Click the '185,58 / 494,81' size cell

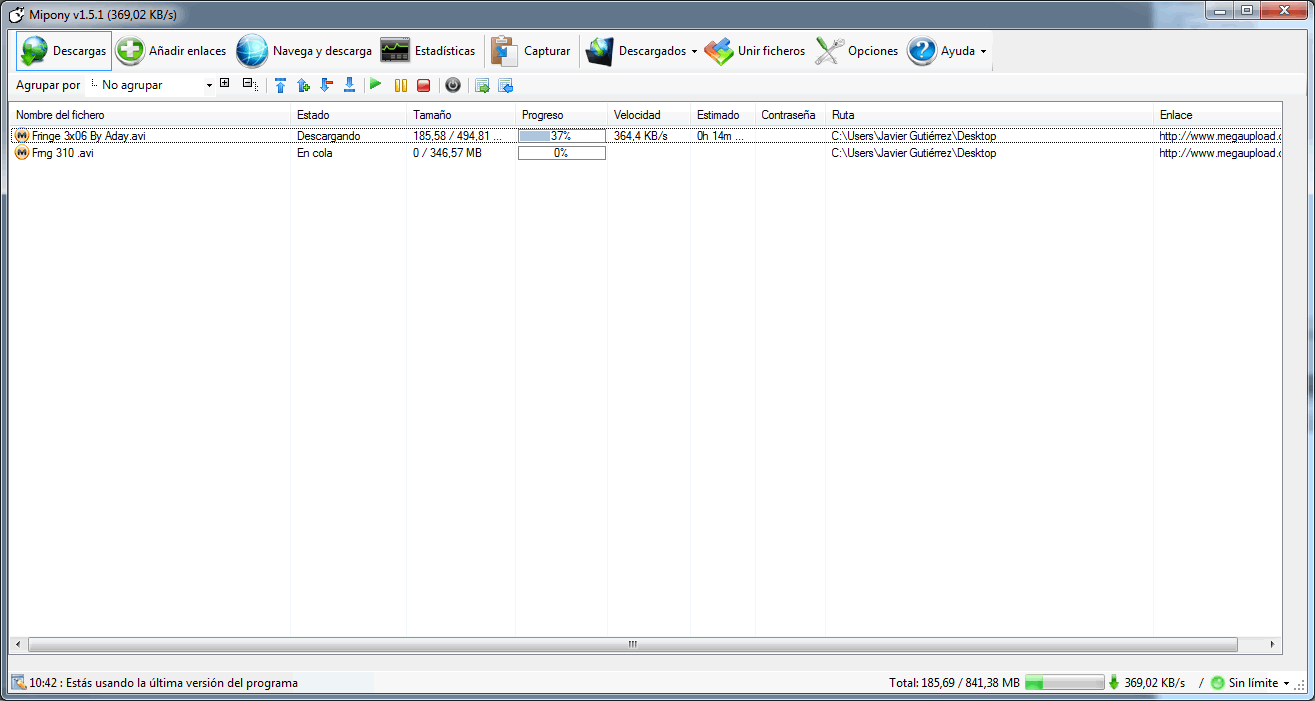point(458,135)
